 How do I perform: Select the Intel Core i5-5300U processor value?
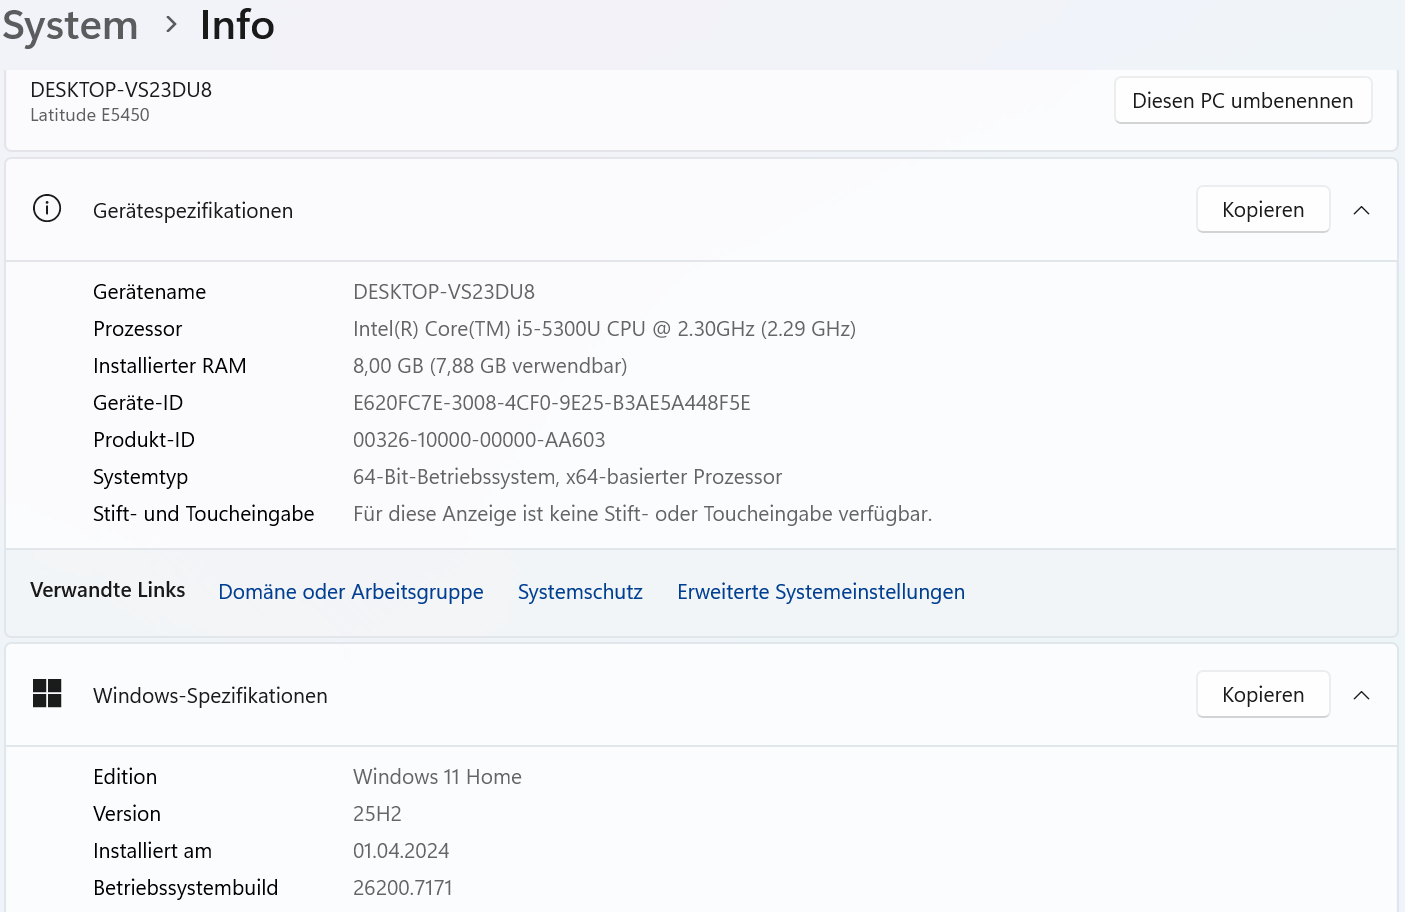[x=604, y=329]
